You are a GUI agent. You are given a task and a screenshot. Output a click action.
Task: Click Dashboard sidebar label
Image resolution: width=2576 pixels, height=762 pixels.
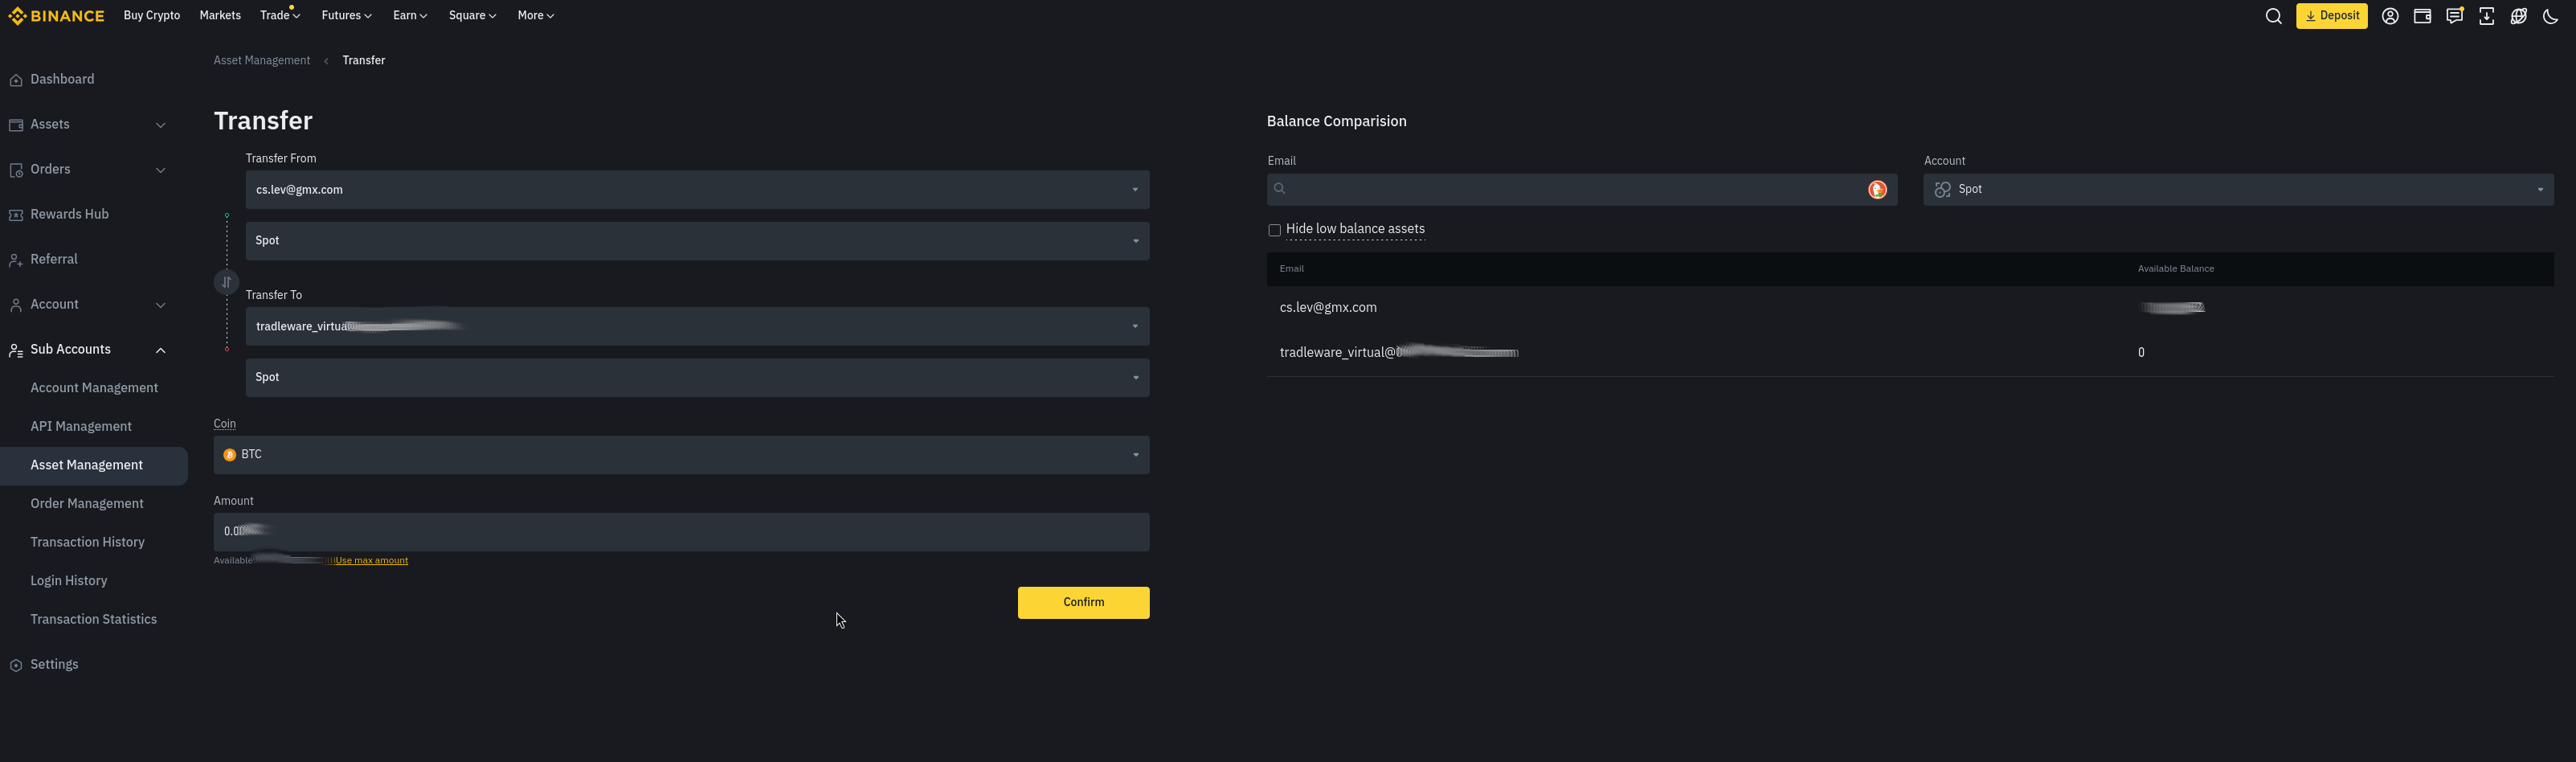(62, 80)
